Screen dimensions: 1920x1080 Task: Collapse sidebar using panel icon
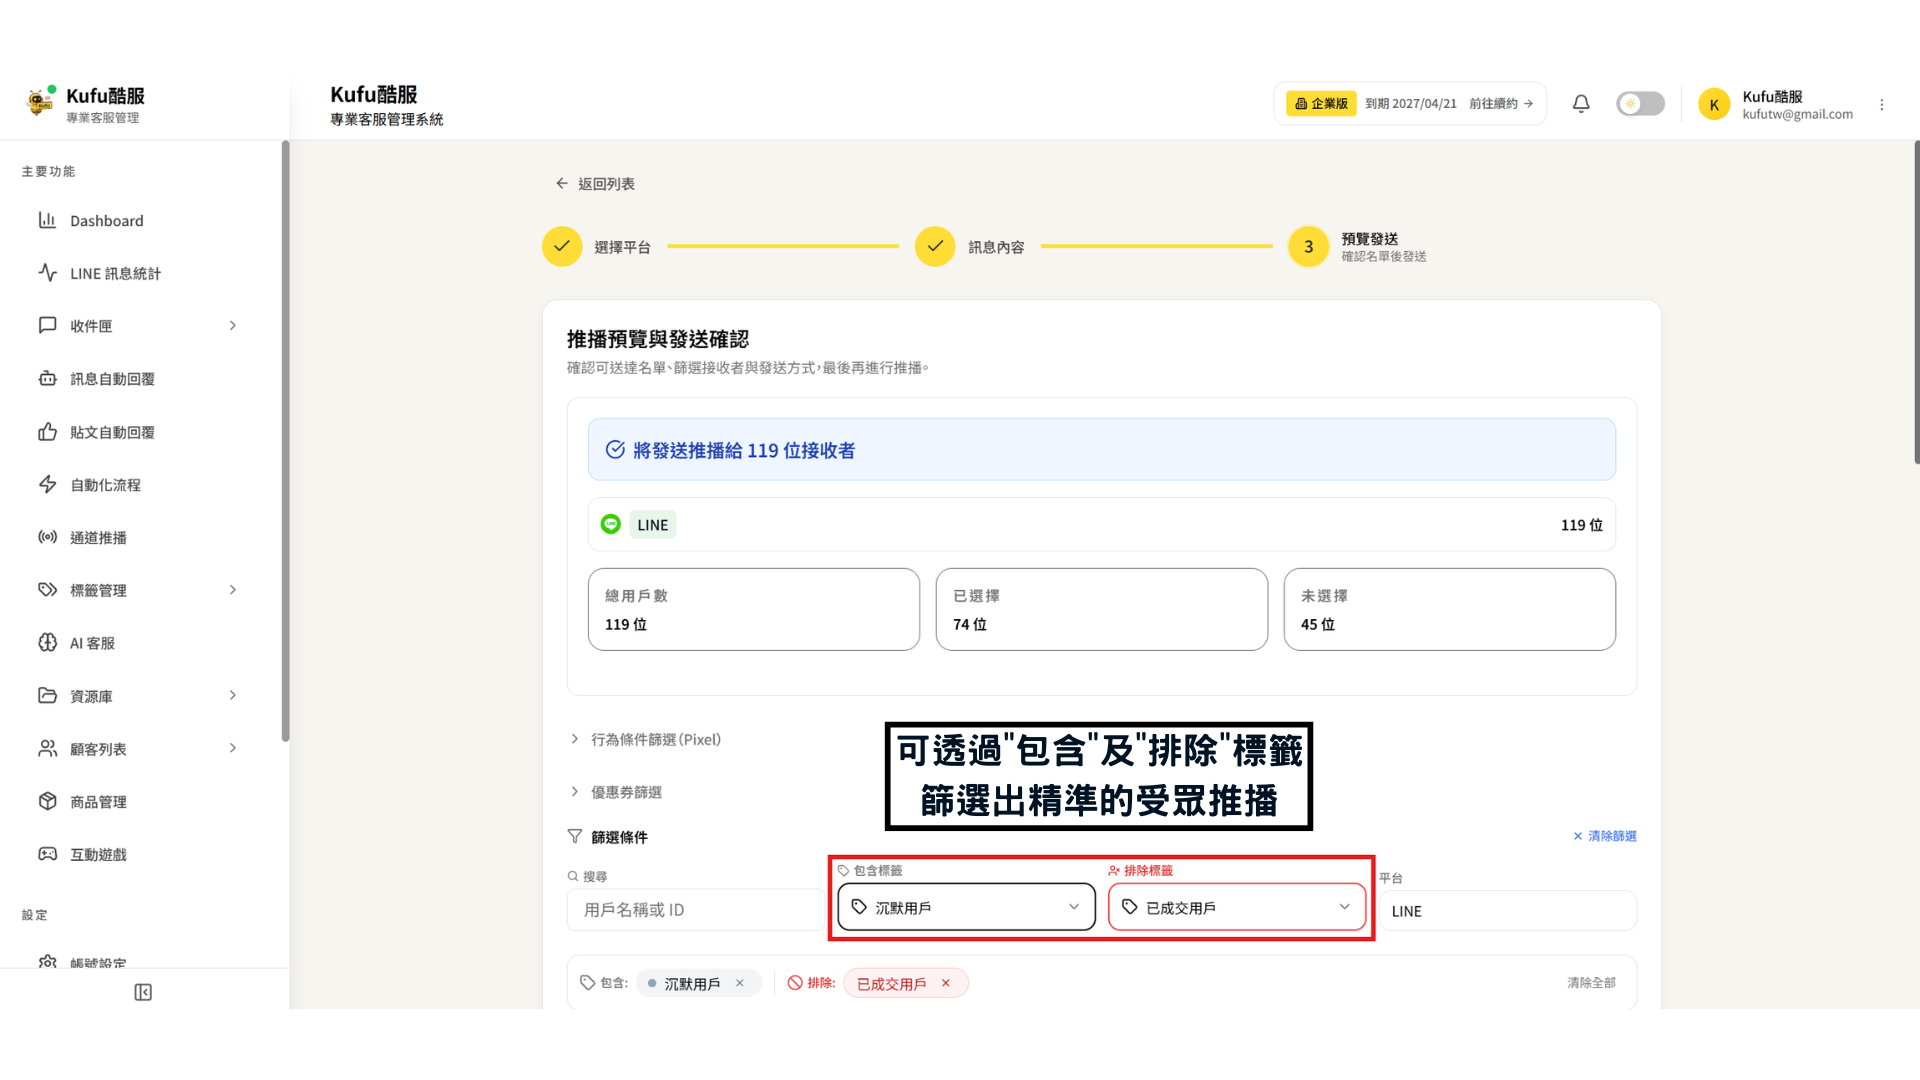143,992
